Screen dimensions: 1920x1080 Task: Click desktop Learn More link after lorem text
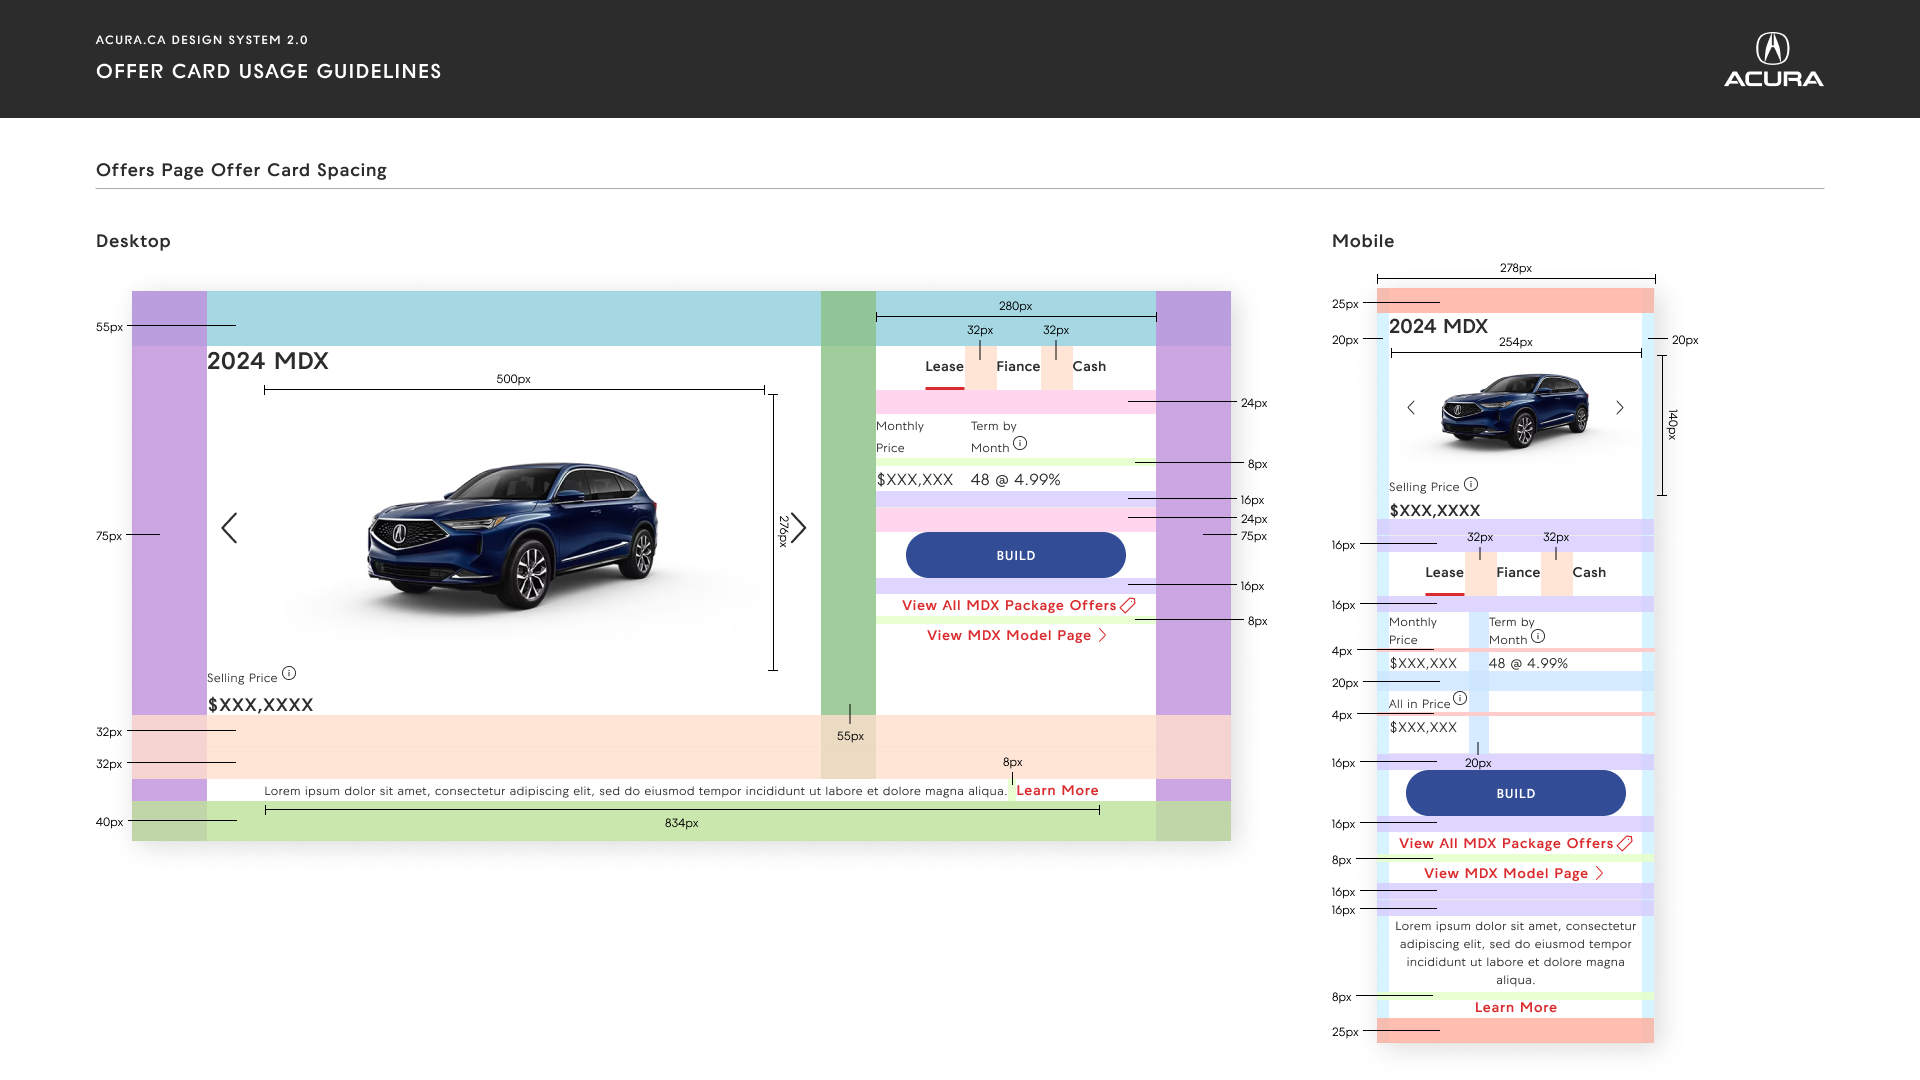click(x=1057, y=791)
